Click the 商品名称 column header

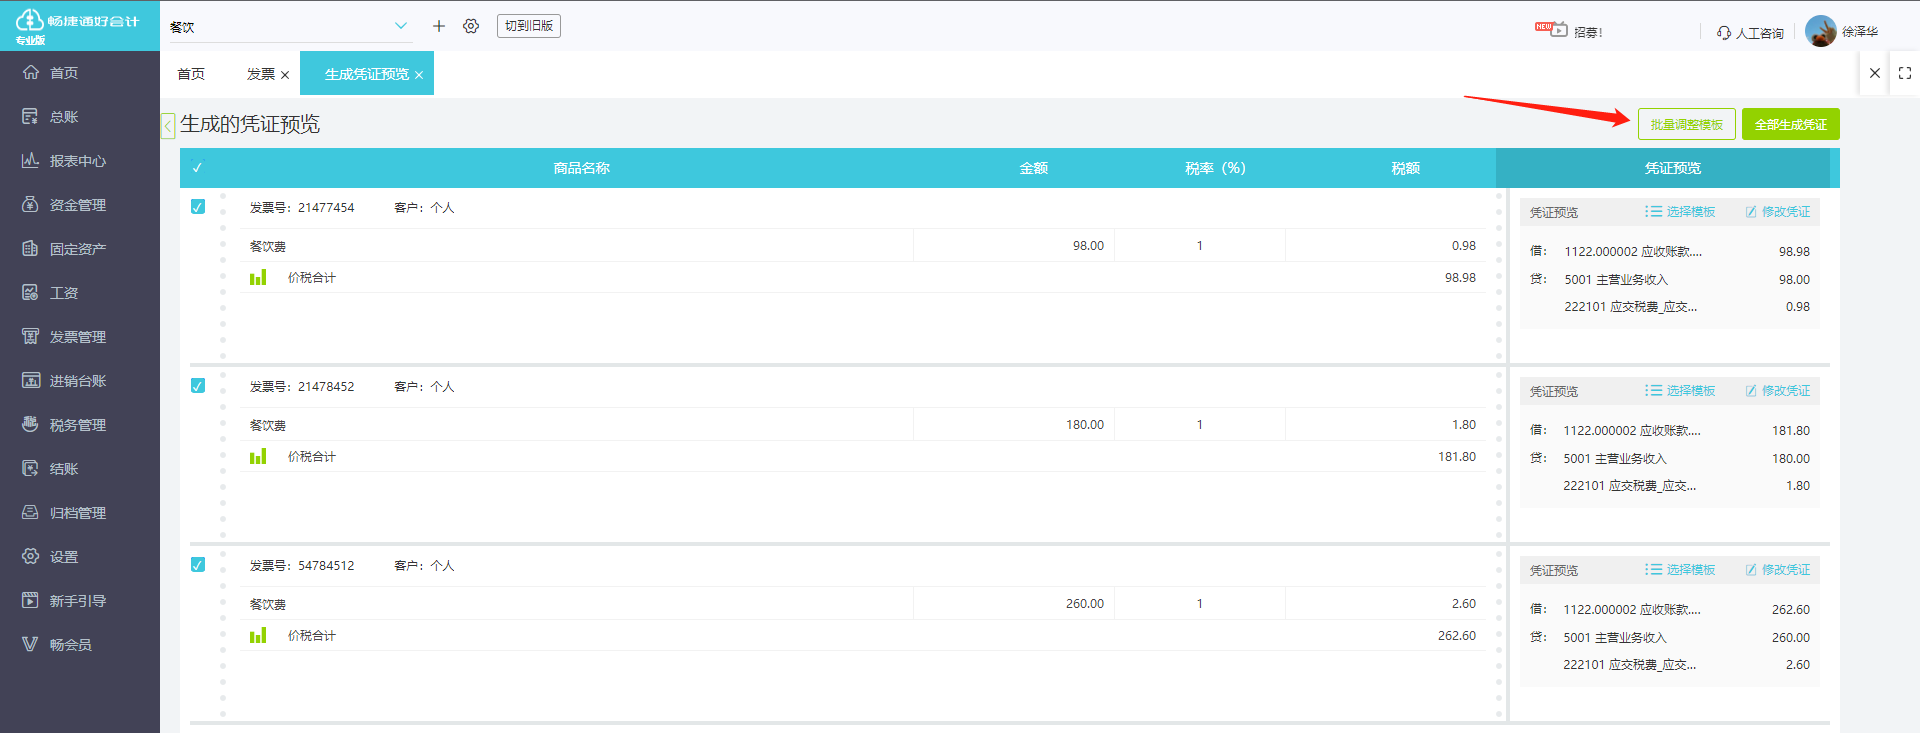coord(582,168)
